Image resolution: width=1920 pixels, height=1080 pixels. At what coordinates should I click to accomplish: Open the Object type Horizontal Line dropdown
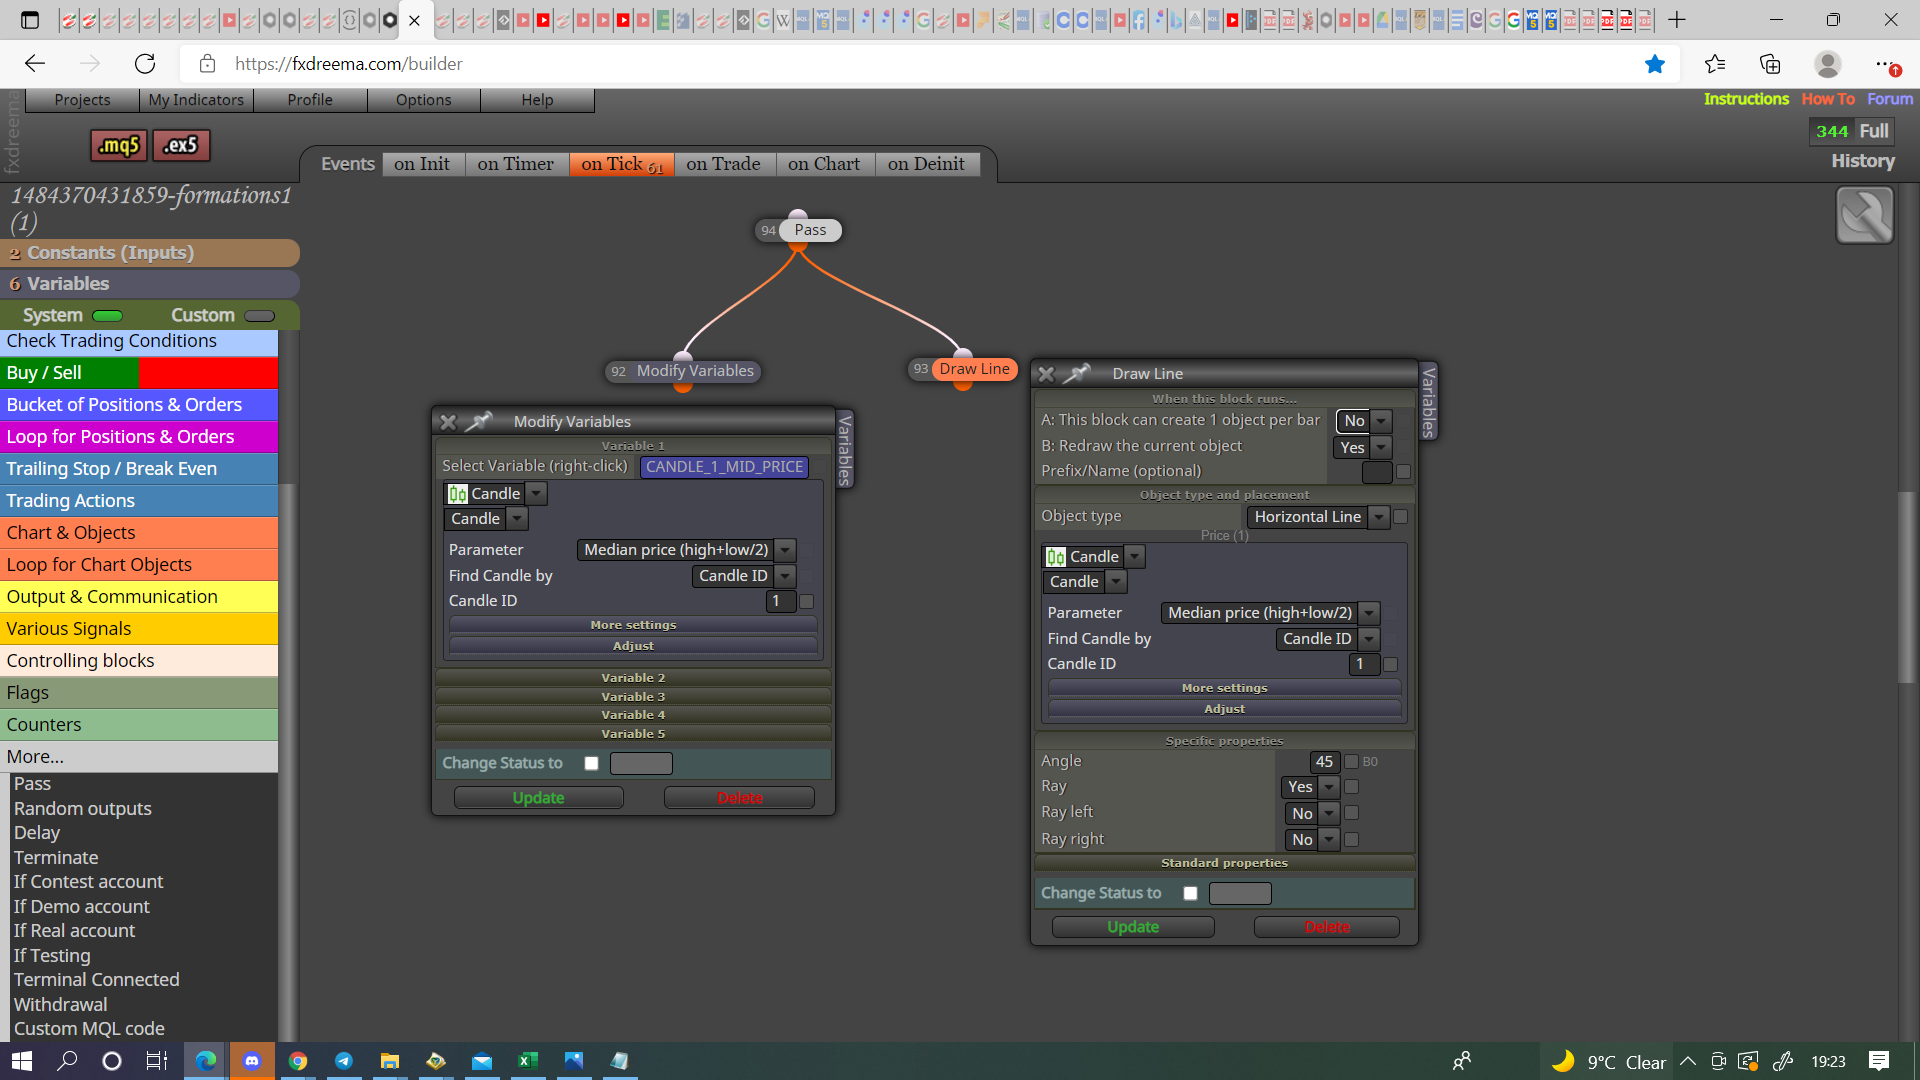[1318, 517]
